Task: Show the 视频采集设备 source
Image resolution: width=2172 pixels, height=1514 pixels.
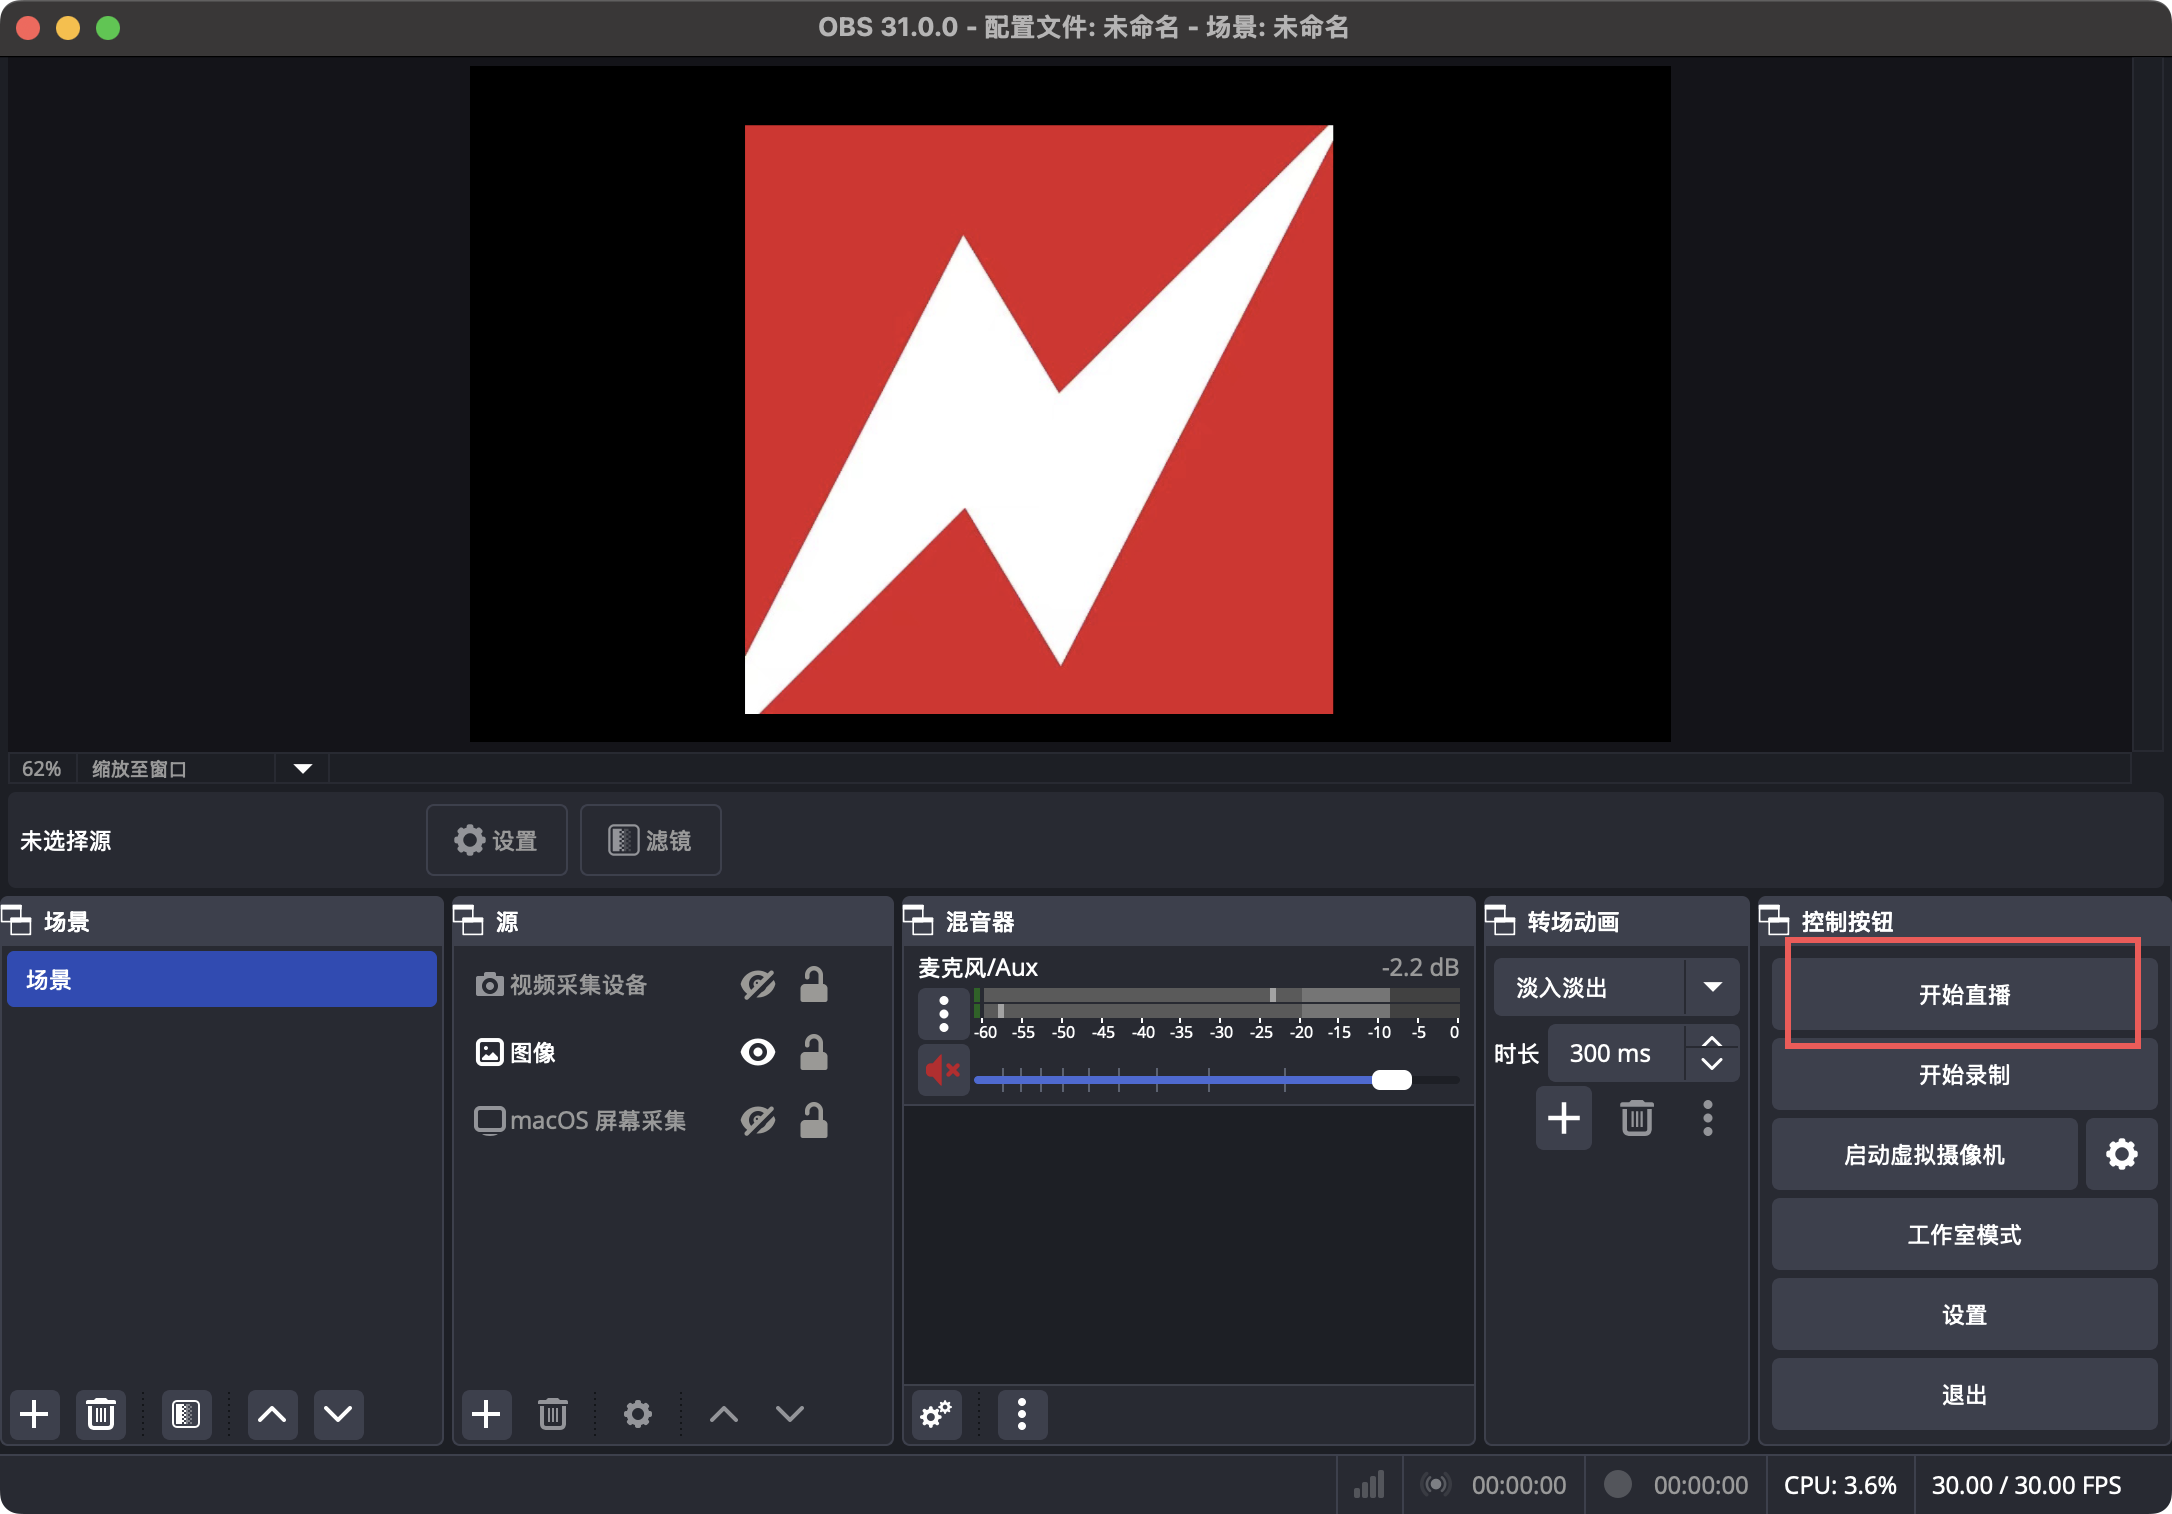Action: click(758, 985)
